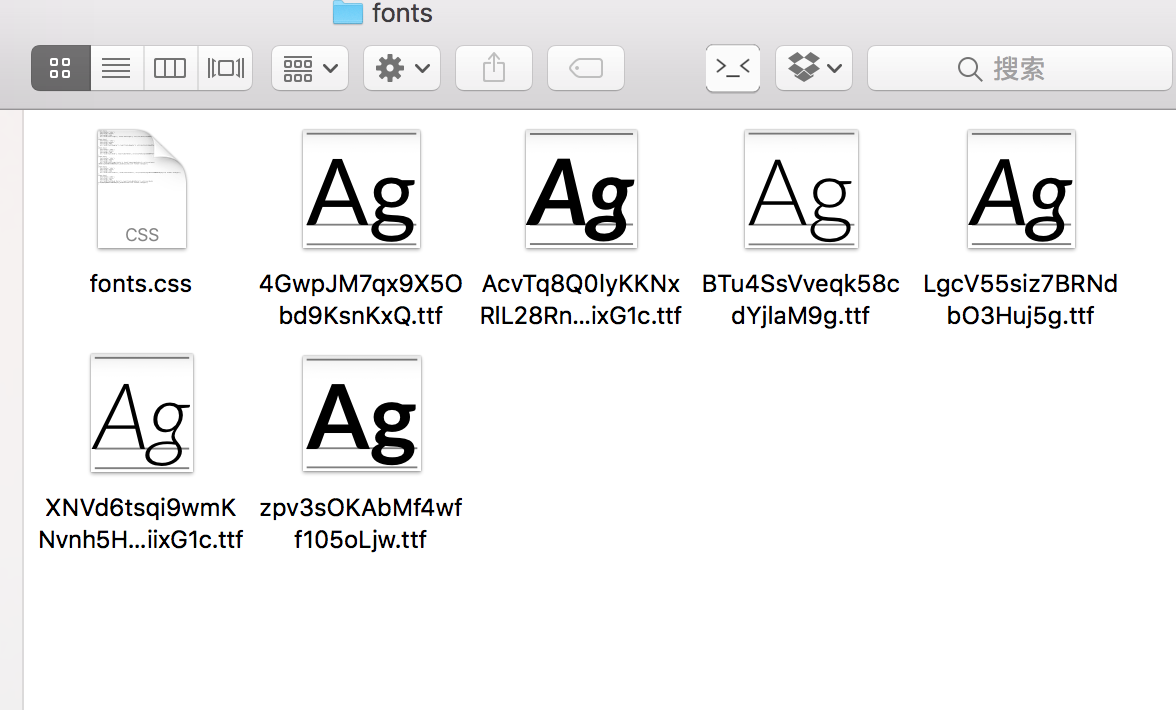Select the zpv3sOKAbMf4wff105oLjw.ttf bold font icon
Image resolution: width=1176 pixels, height=710 pixels.
pyautogui.click(x=361, y=413)
